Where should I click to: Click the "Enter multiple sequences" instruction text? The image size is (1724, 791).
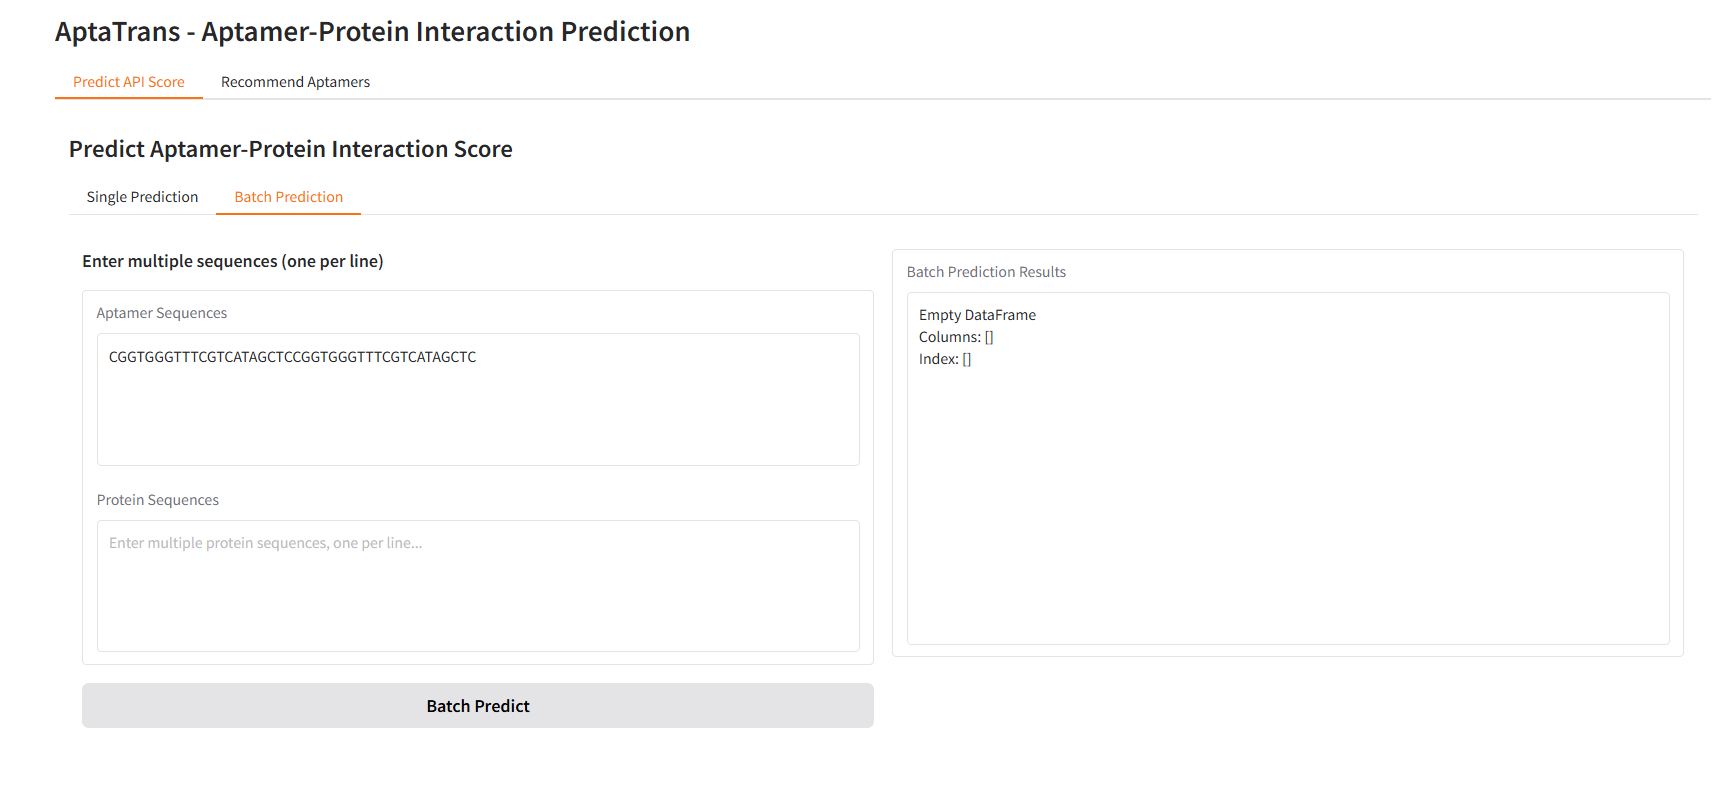(x=232, y=261)
